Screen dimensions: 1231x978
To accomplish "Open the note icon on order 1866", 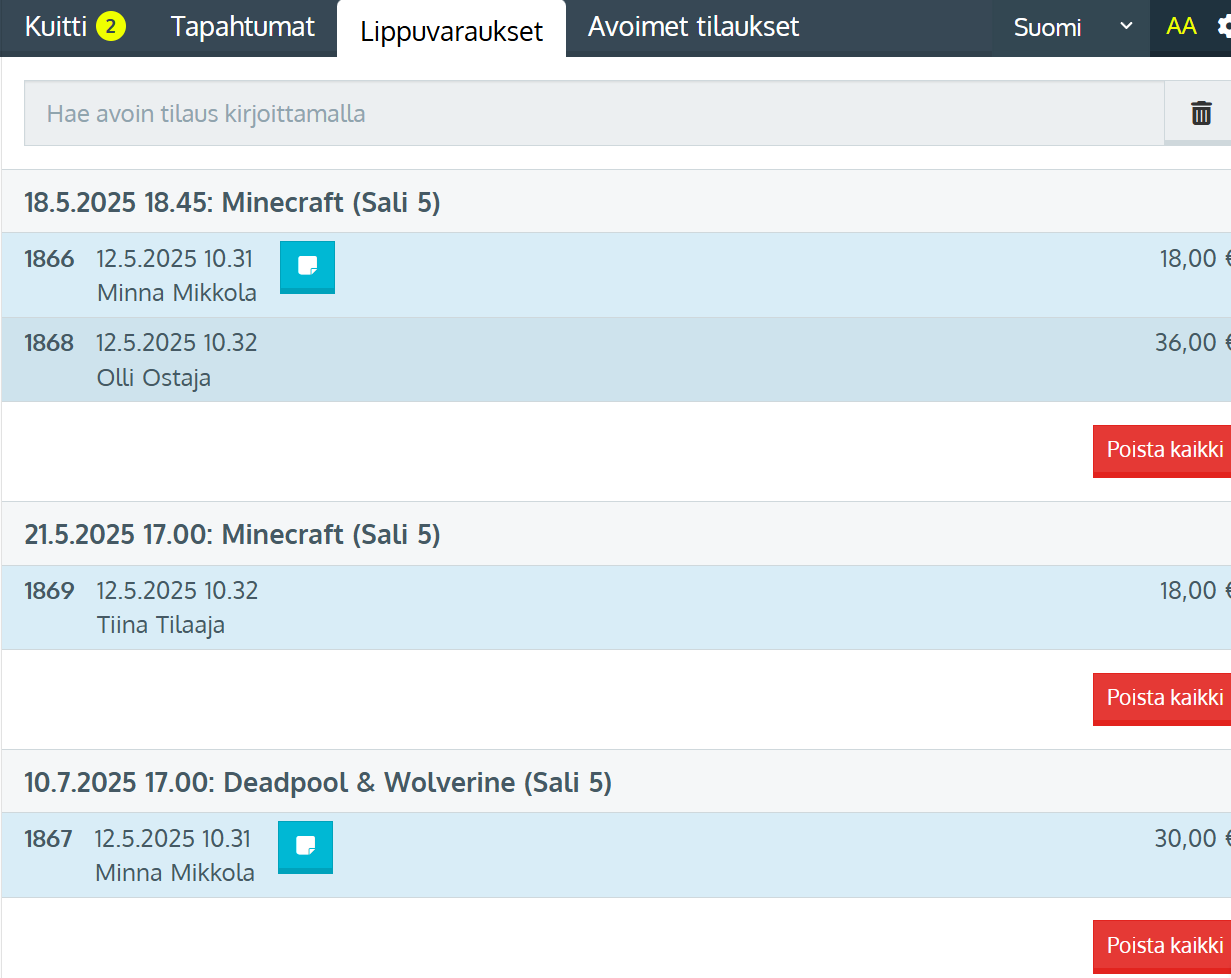I will 307,267.
